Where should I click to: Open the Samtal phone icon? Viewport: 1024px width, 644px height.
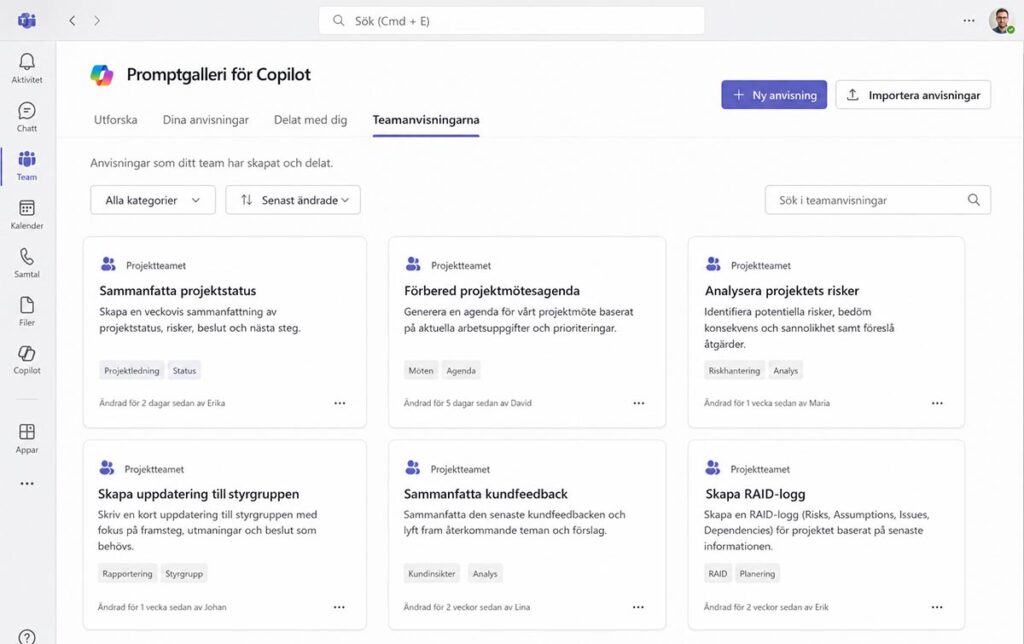point(27,257)
